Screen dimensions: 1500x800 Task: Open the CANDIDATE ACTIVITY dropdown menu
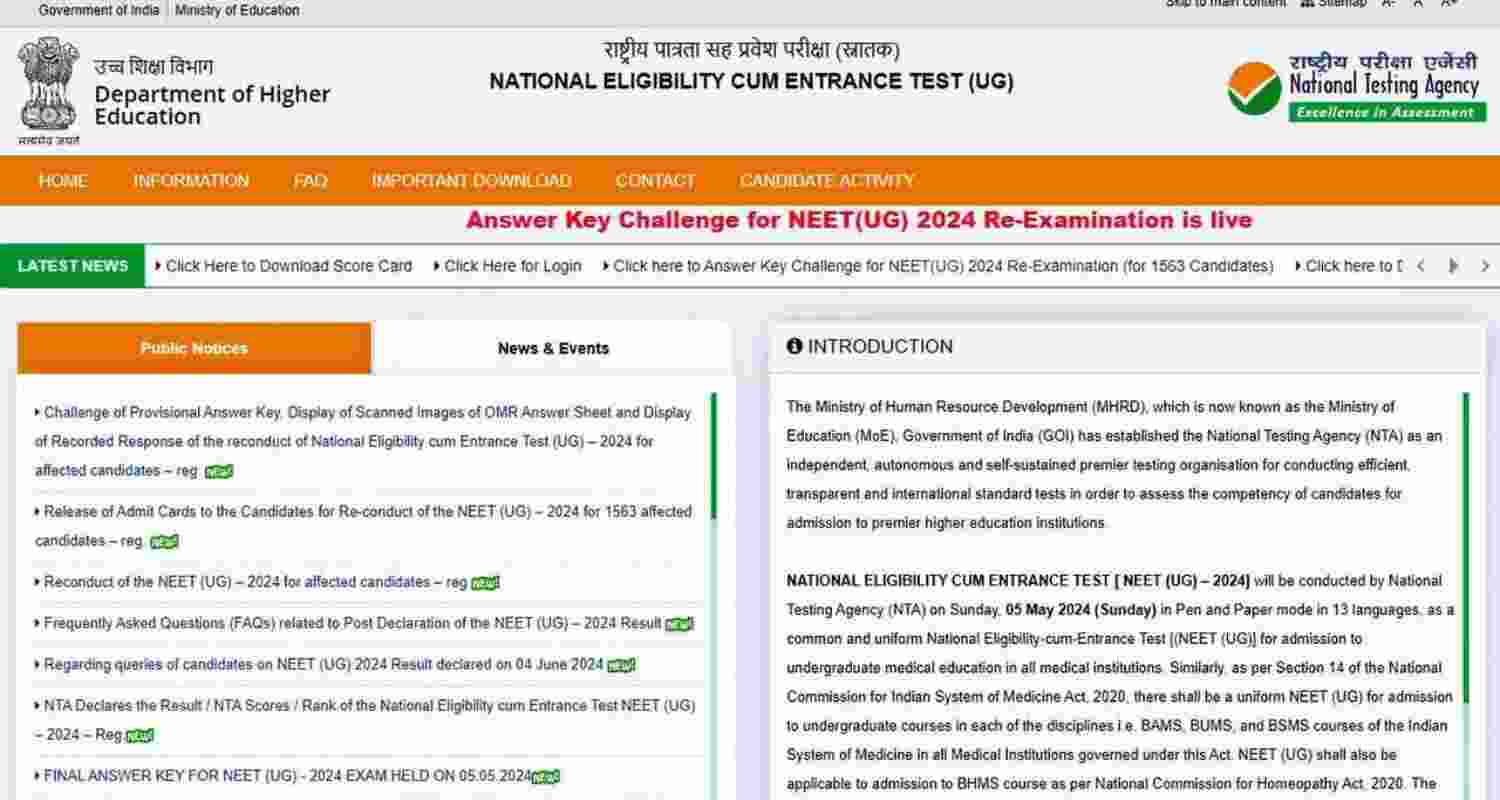826,181
